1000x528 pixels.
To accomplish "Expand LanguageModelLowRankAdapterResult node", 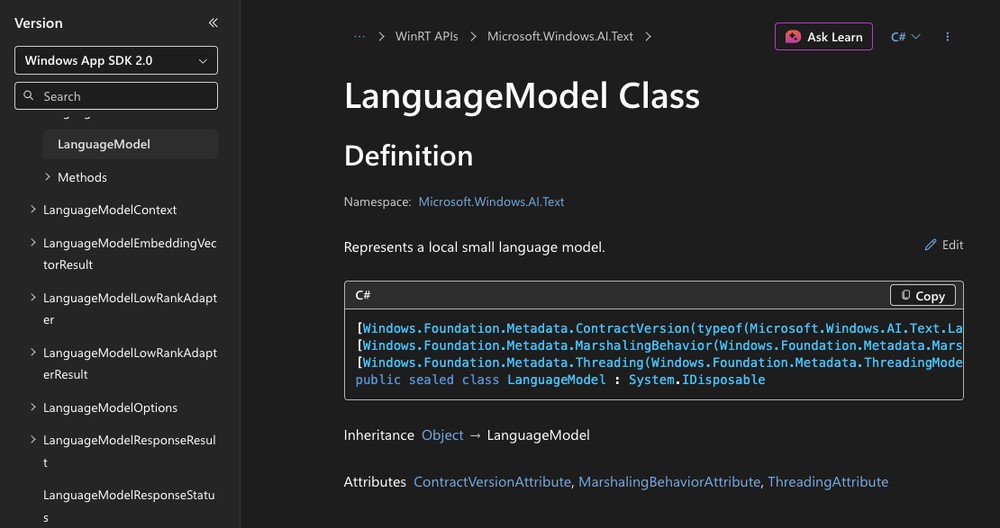I will click(33, 352).
